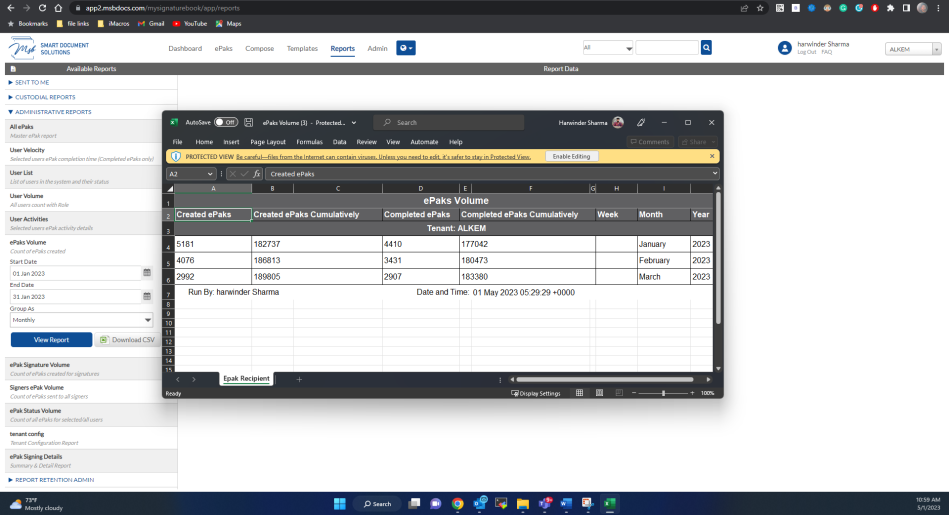Switch to Normal view in status bar
Viewport: 949px width, 515px height.
[x=579, y=393]
